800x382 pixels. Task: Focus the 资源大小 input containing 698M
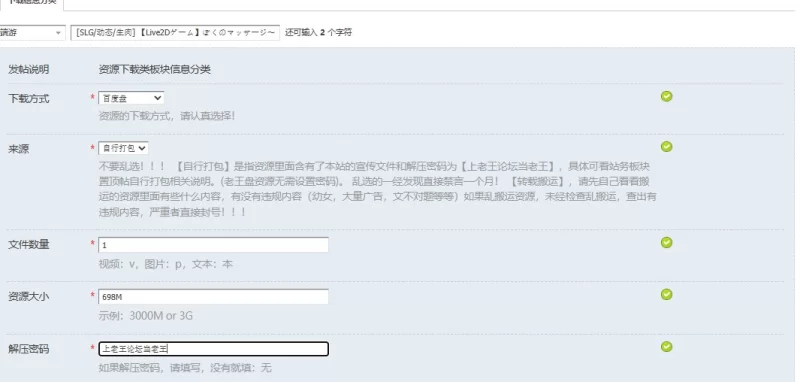[213, 297]
